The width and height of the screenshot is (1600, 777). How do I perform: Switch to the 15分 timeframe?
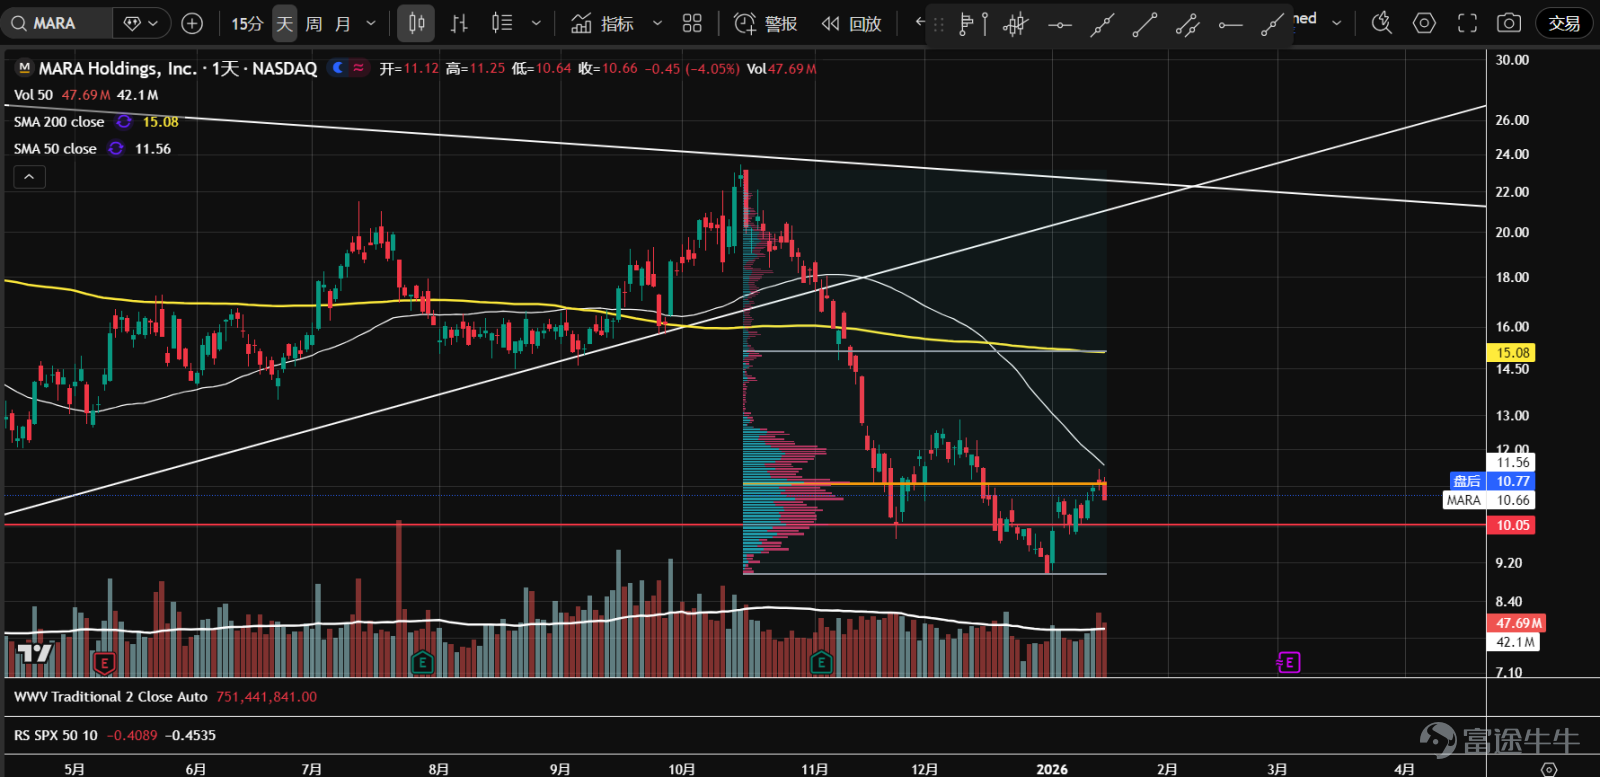coord(247,23)
